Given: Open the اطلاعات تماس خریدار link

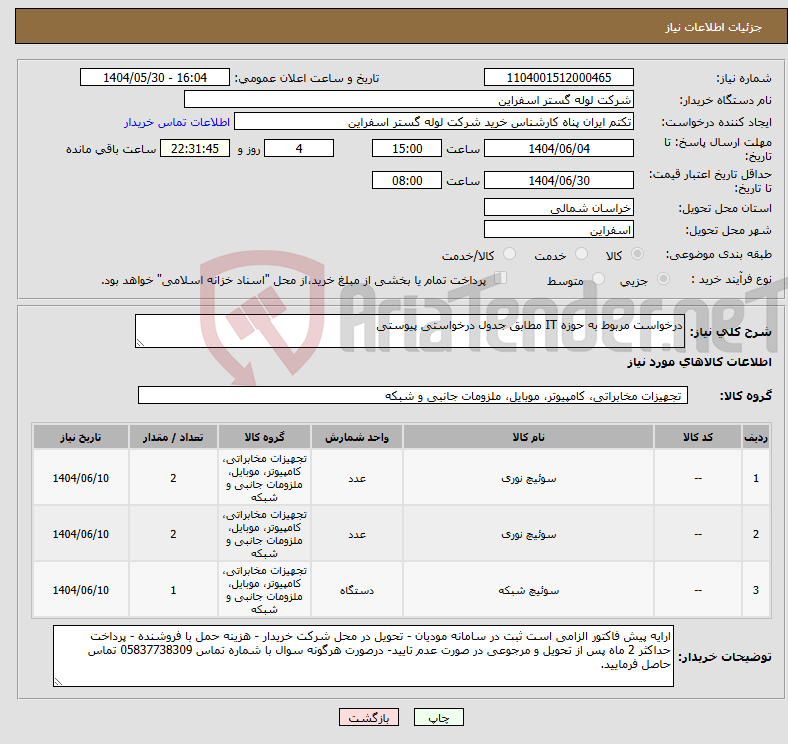Looking at the screenshot, I should [x=177, y=122].
